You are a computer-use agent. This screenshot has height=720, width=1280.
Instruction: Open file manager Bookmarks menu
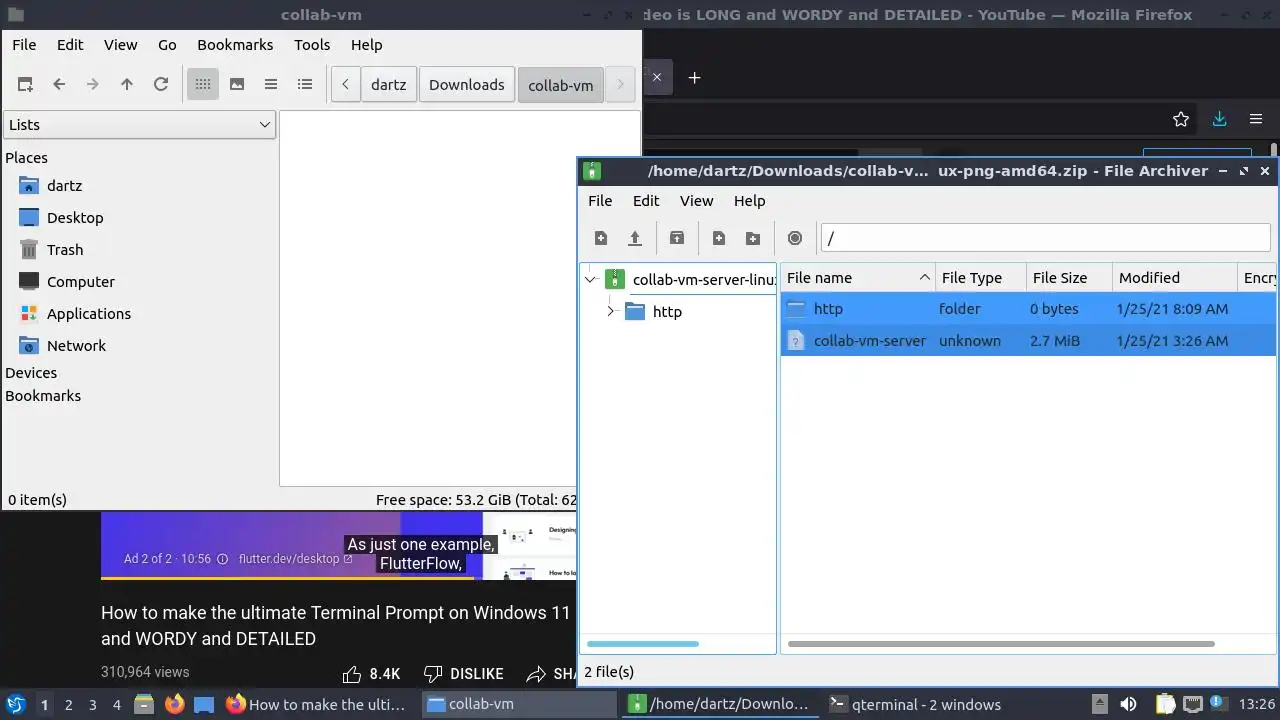(x=235, y=45)
